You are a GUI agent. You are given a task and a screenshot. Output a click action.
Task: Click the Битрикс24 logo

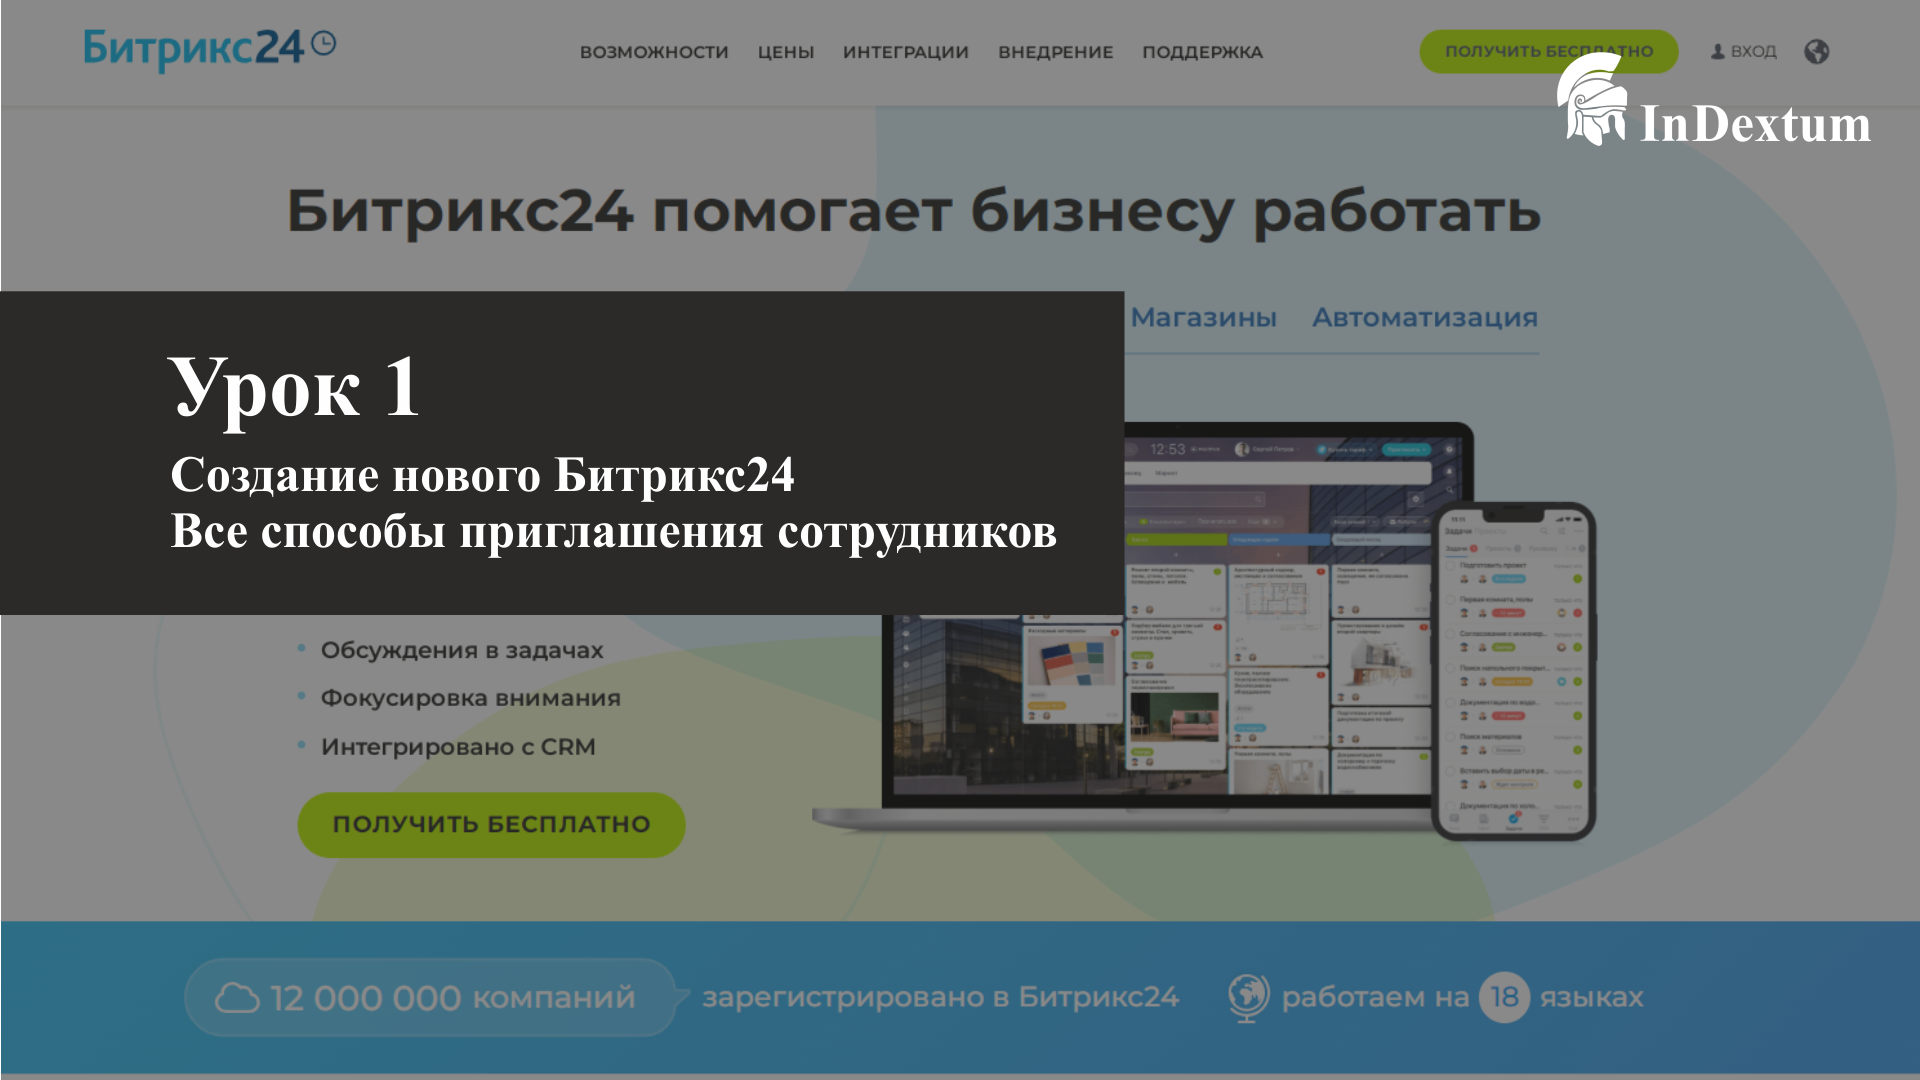193,48
